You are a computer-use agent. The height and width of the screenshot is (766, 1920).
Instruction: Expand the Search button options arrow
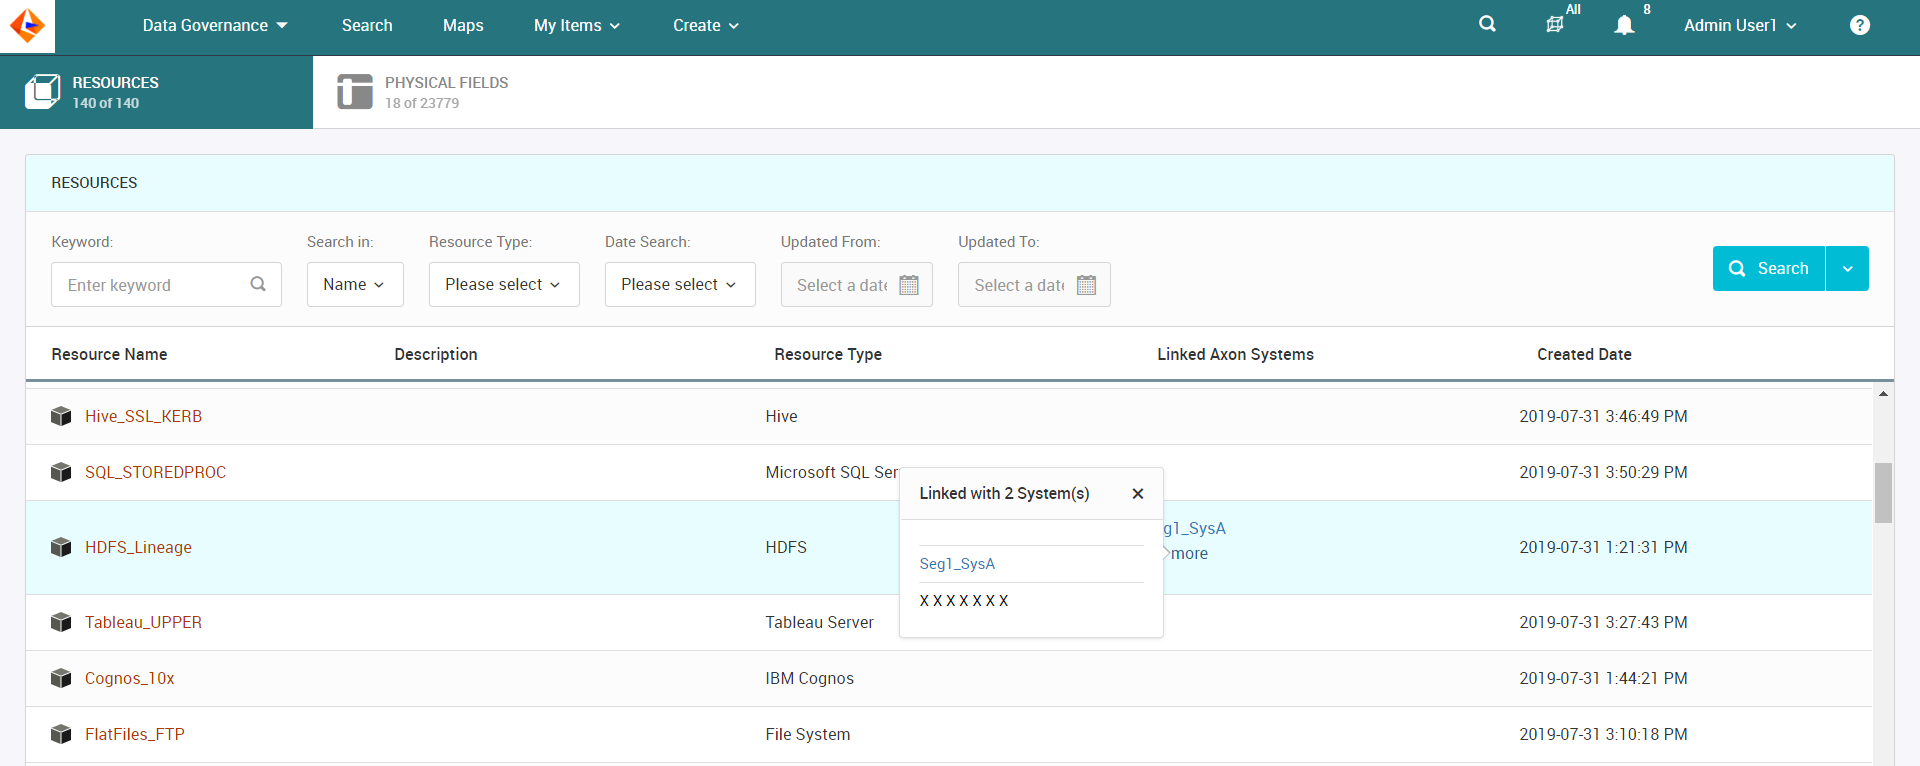[x=1847, y=268]
